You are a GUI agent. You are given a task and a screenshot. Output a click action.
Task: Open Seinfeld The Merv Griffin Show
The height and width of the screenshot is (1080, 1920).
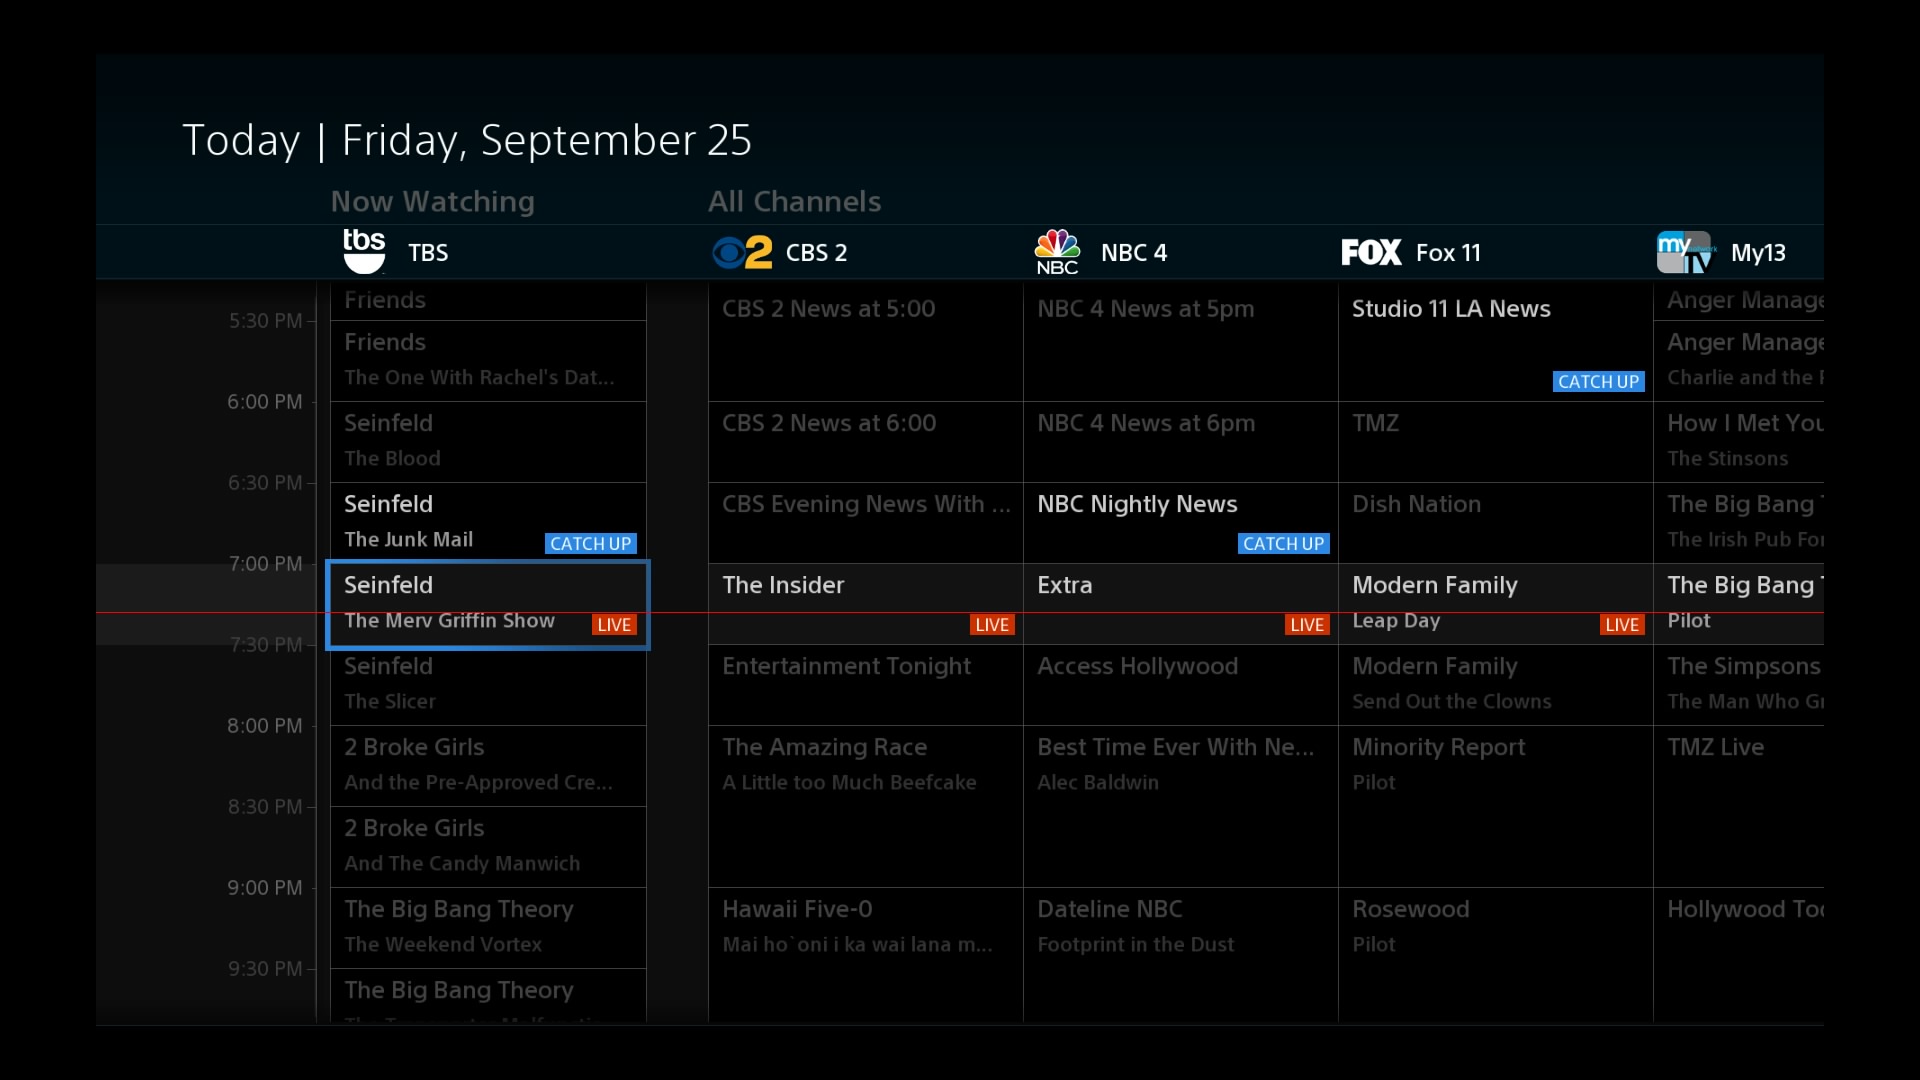[x=488, y=604]
